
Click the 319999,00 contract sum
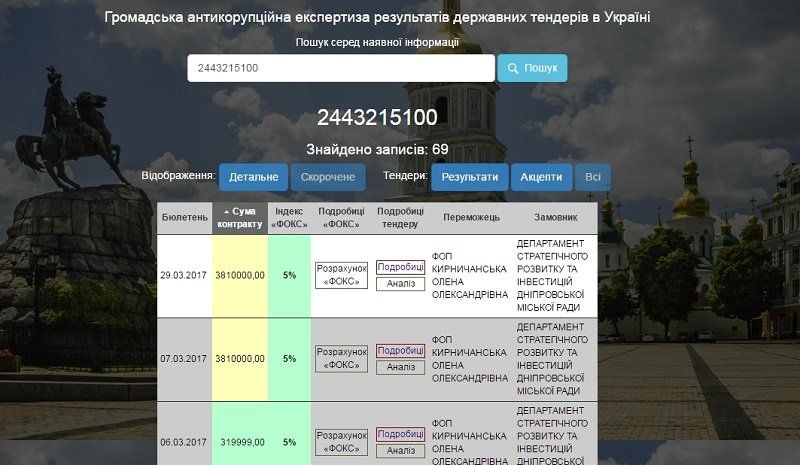242,442
